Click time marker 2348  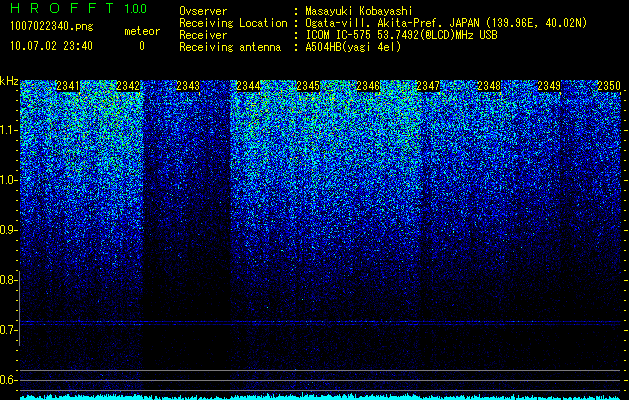tap(489, 86)
